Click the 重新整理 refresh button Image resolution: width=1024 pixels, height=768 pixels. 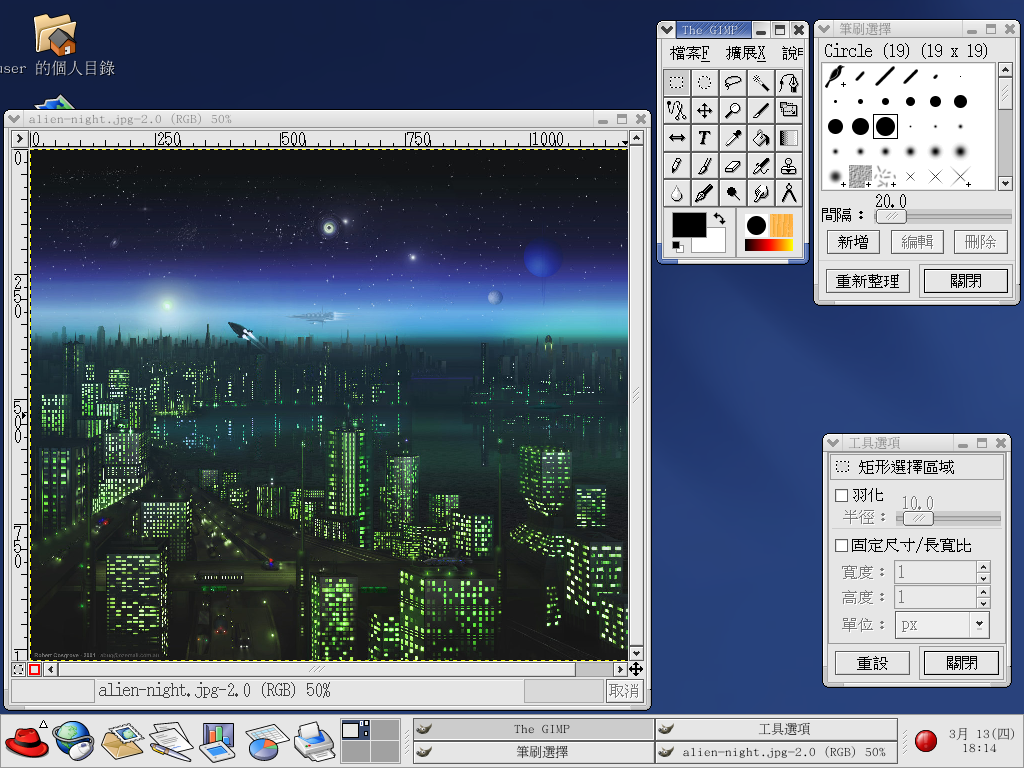point(868,281)
